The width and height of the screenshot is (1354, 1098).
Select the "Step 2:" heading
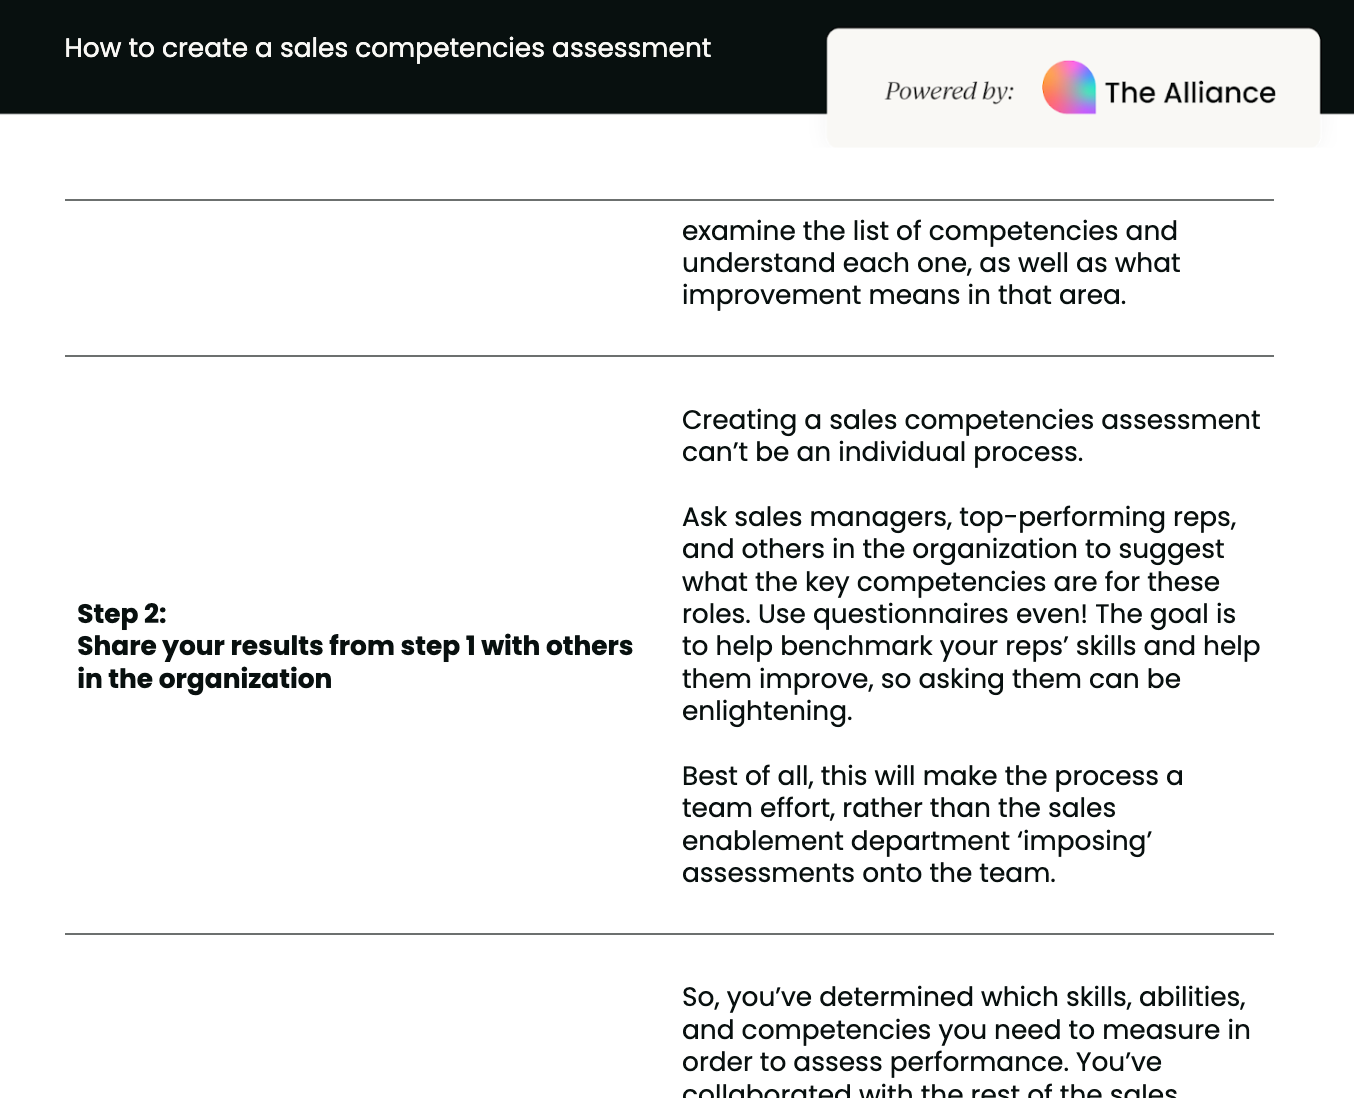pyautogui.click(x=121, y=614)
